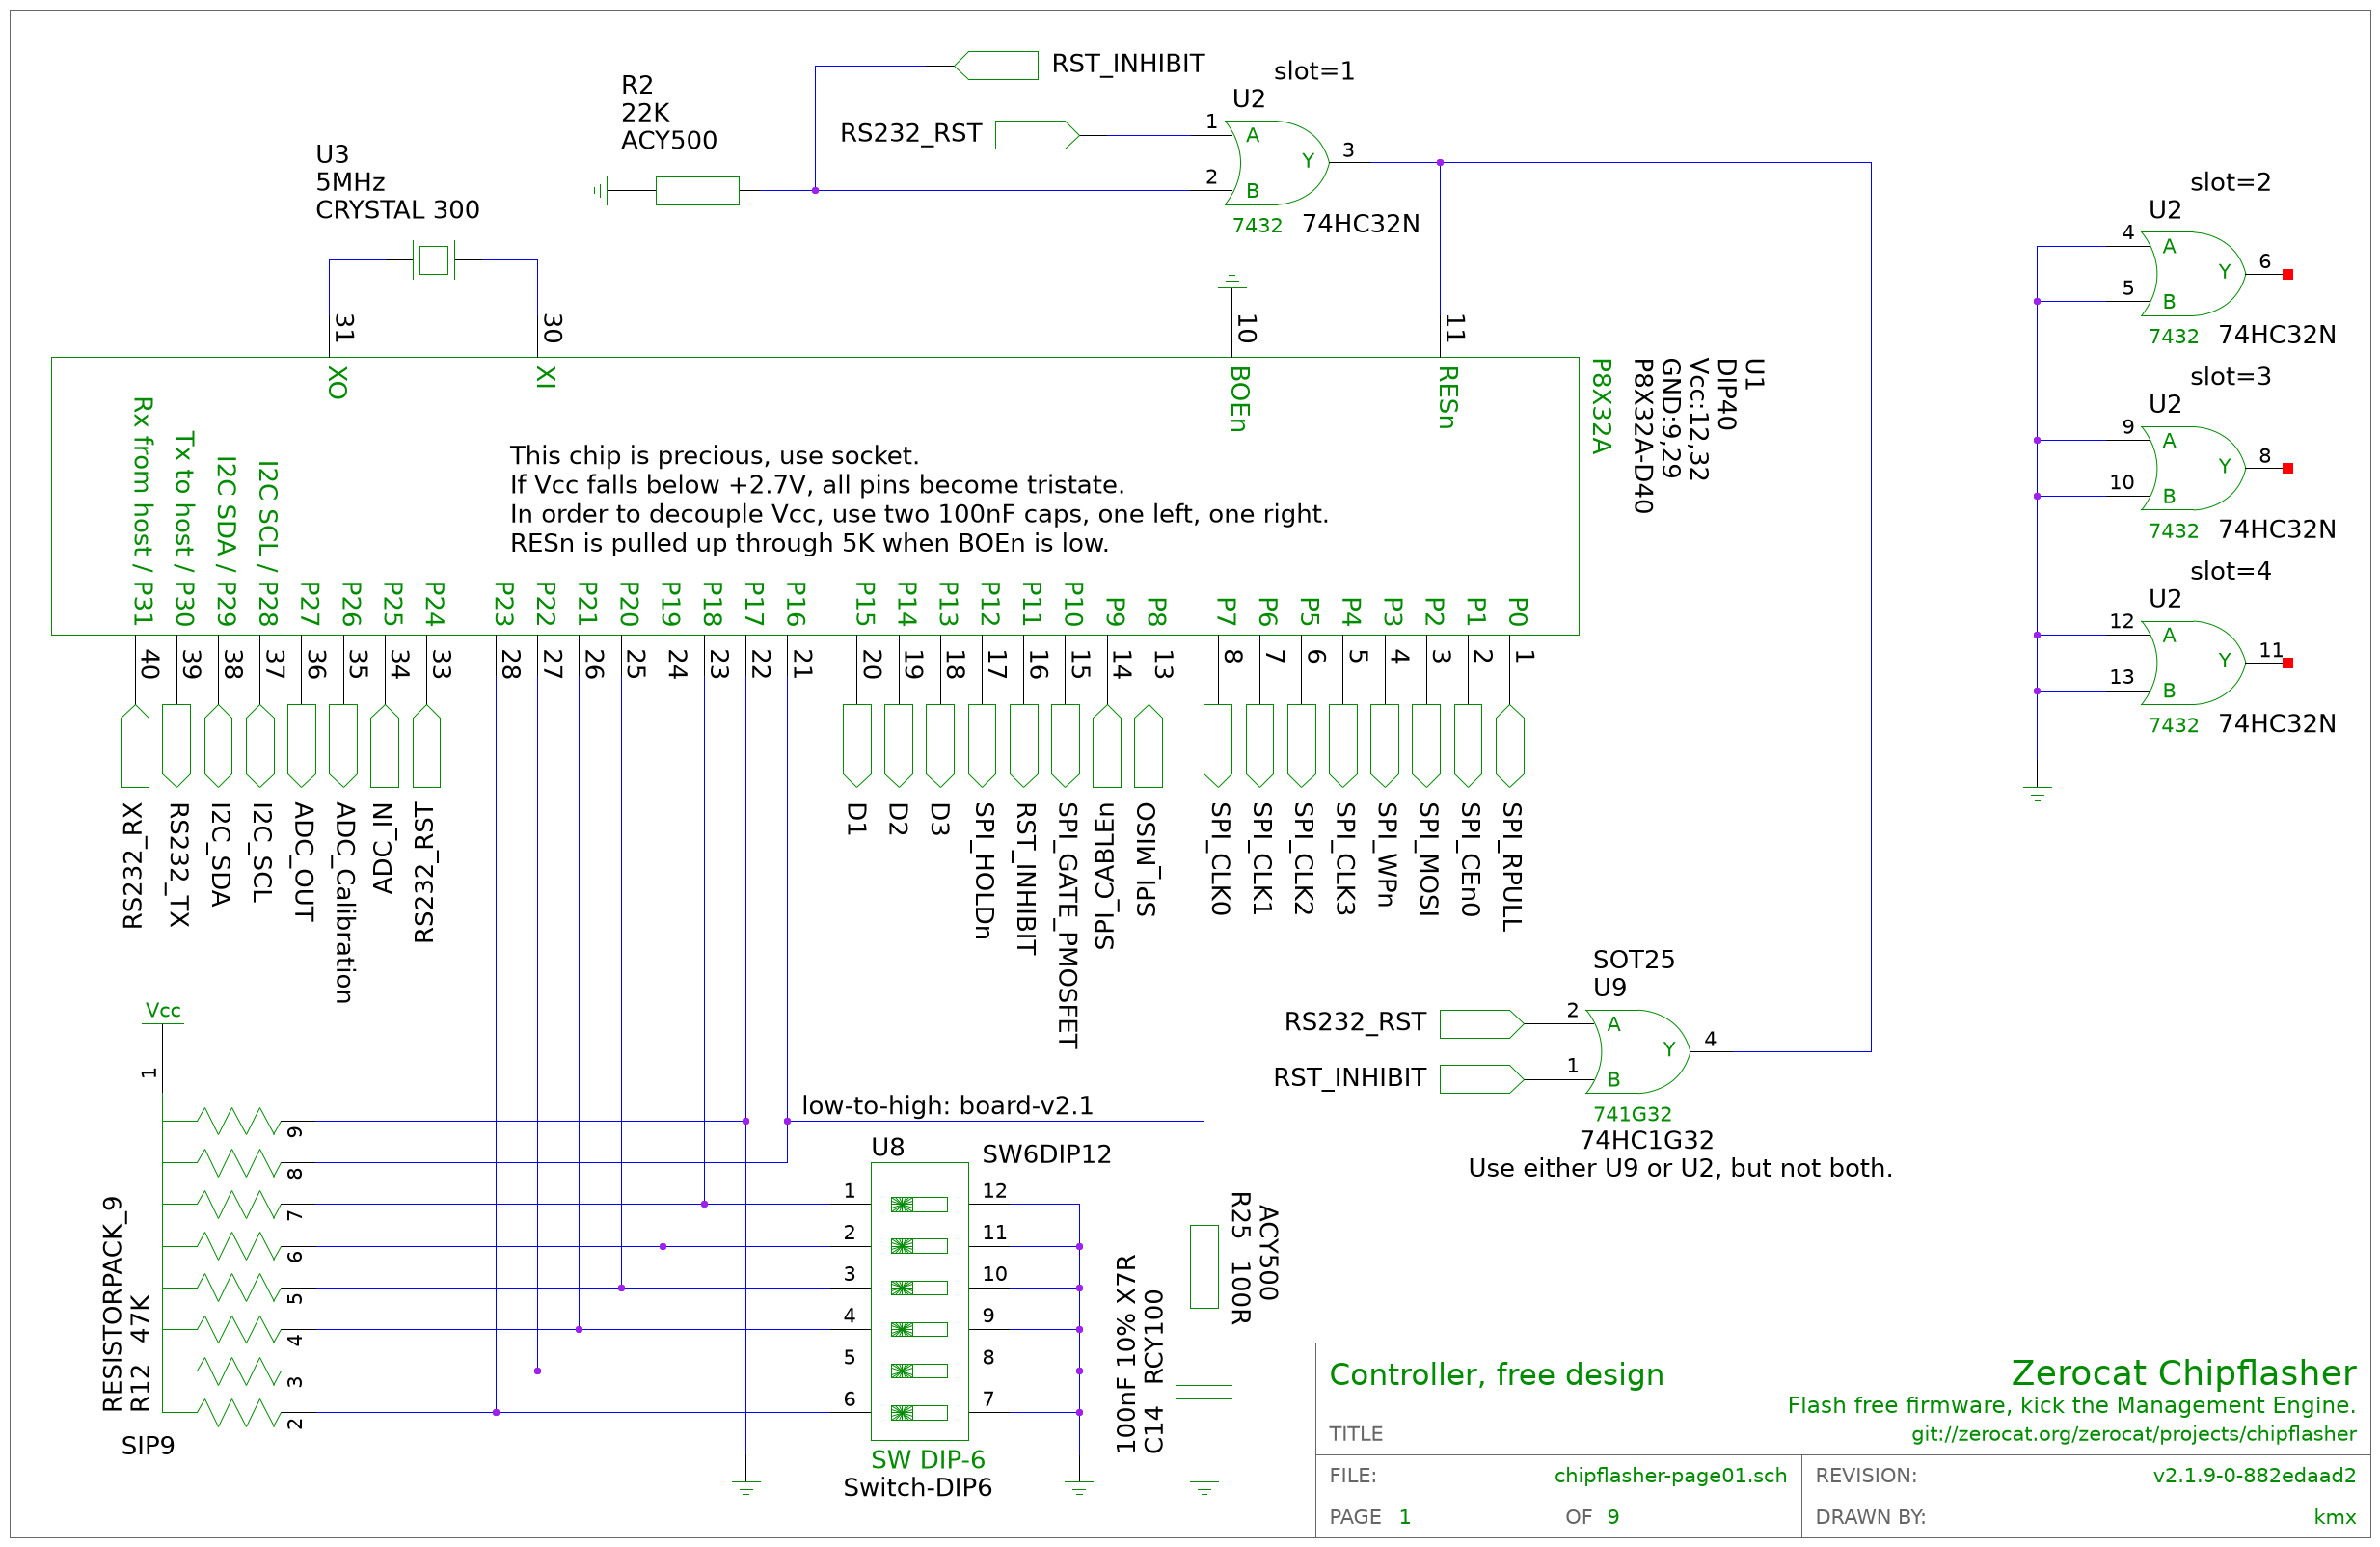Select the BOEn pin label on U1

(1240, 399)
